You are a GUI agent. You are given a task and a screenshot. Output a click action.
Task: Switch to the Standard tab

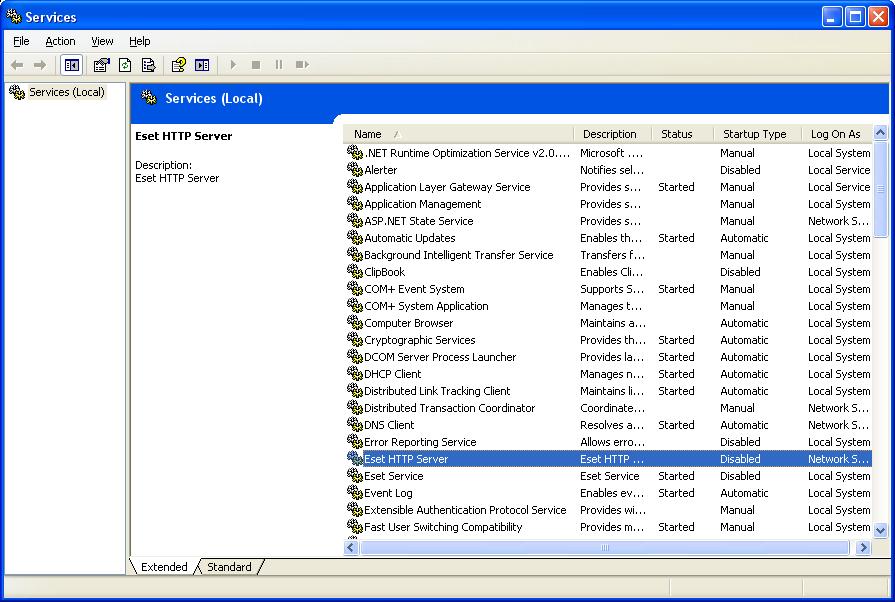click(x=229, y=567)
